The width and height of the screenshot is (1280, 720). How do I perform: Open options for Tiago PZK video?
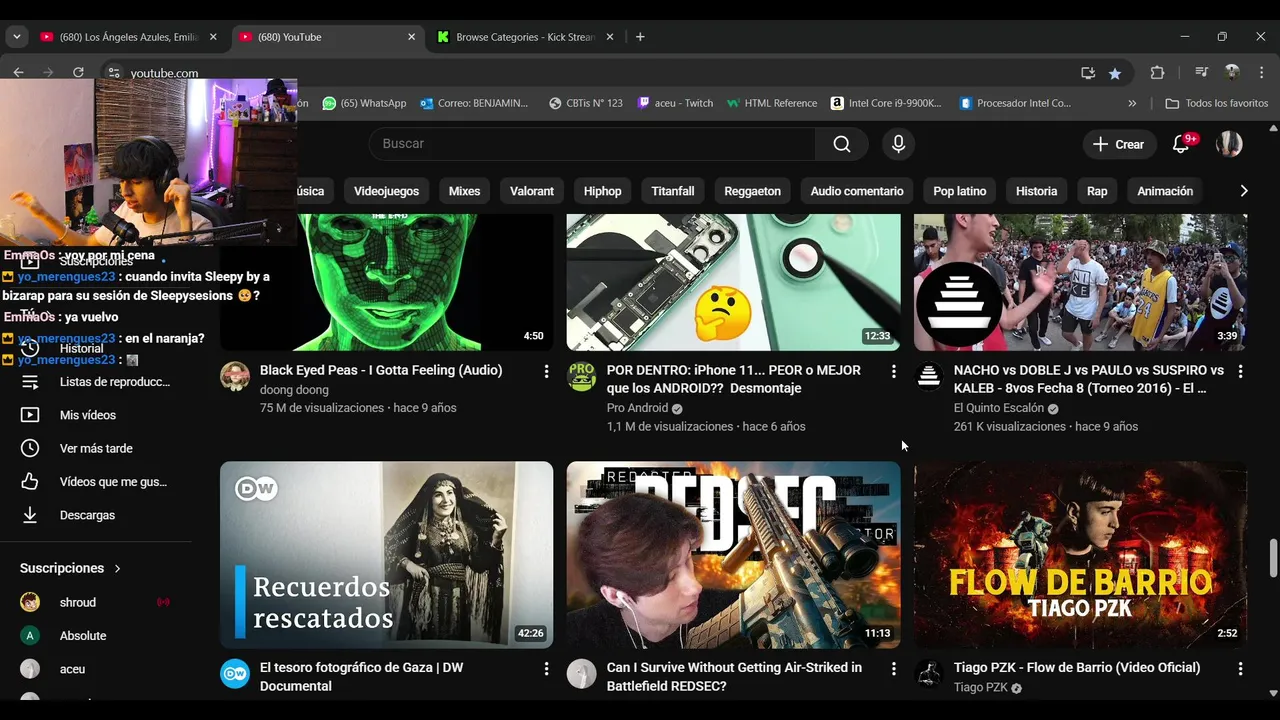[1240, 668]
